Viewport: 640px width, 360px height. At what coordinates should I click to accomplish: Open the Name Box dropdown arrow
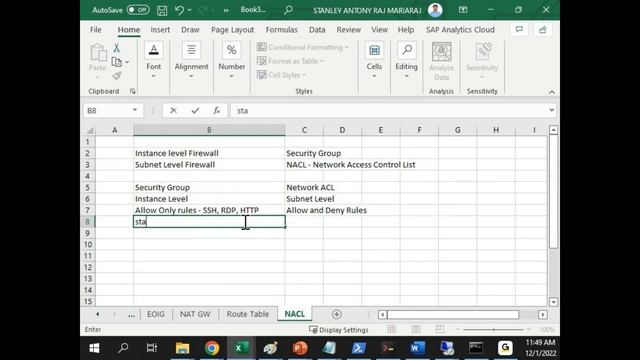coord(135,110)
